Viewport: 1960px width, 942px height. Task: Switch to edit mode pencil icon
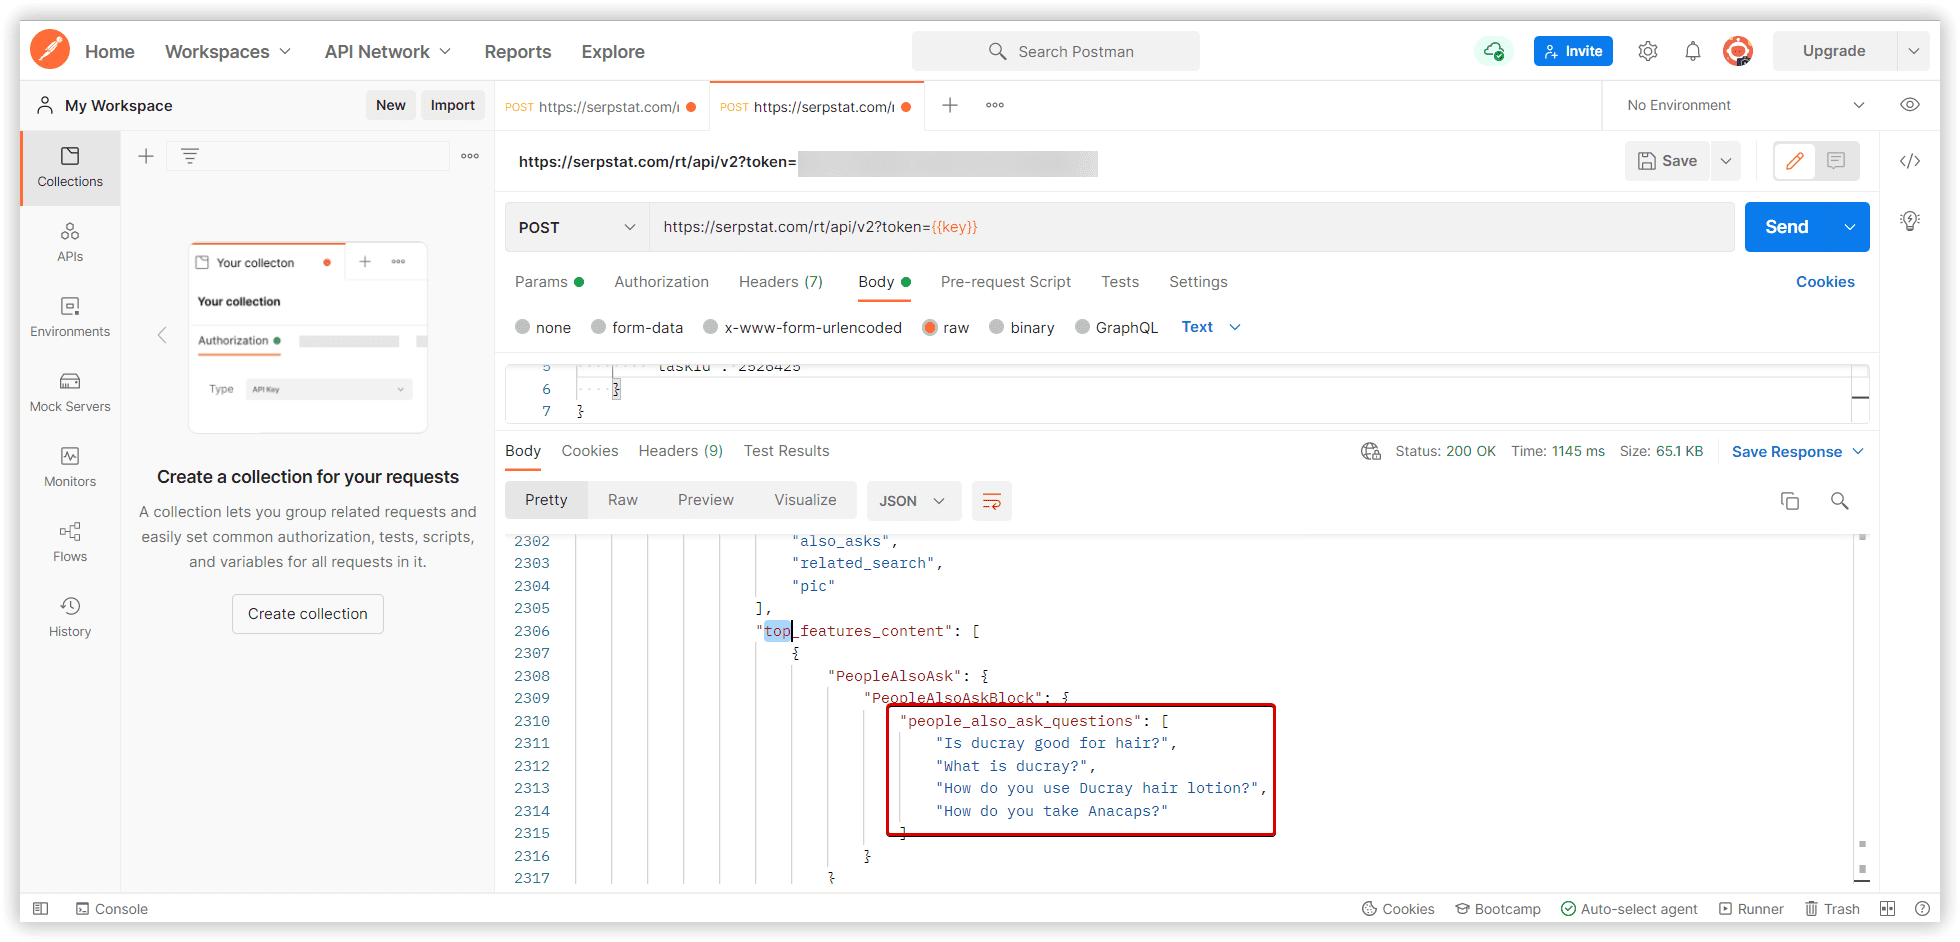coord(1795,161)
